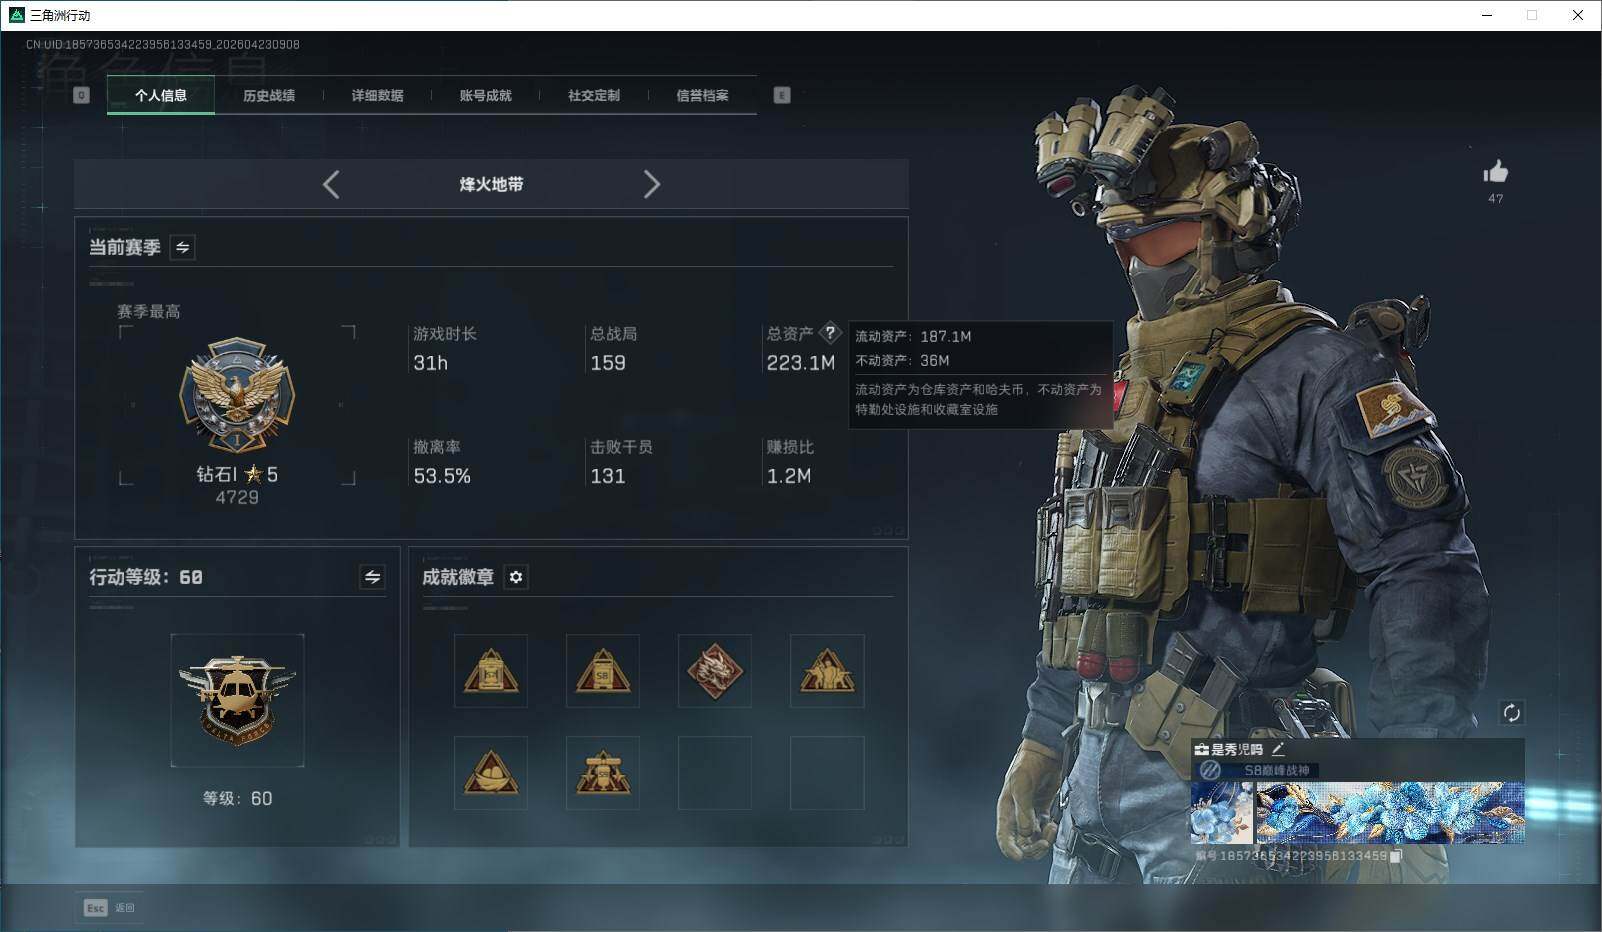This screenshot has width=1602, height=932.
Task: Copy the player ID number
Action: pos(1395,857)
